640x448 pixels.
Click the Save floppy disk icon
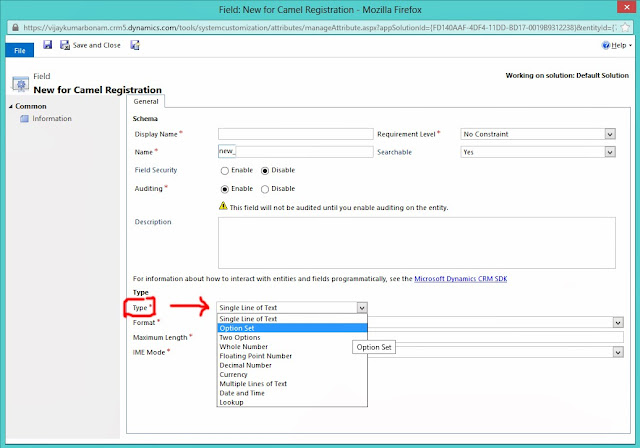pos(48,45)
